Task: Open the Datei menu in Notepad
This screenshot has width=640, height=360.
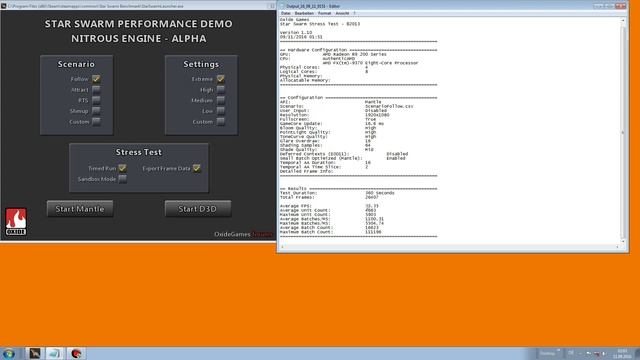Action: click(286, 13)
